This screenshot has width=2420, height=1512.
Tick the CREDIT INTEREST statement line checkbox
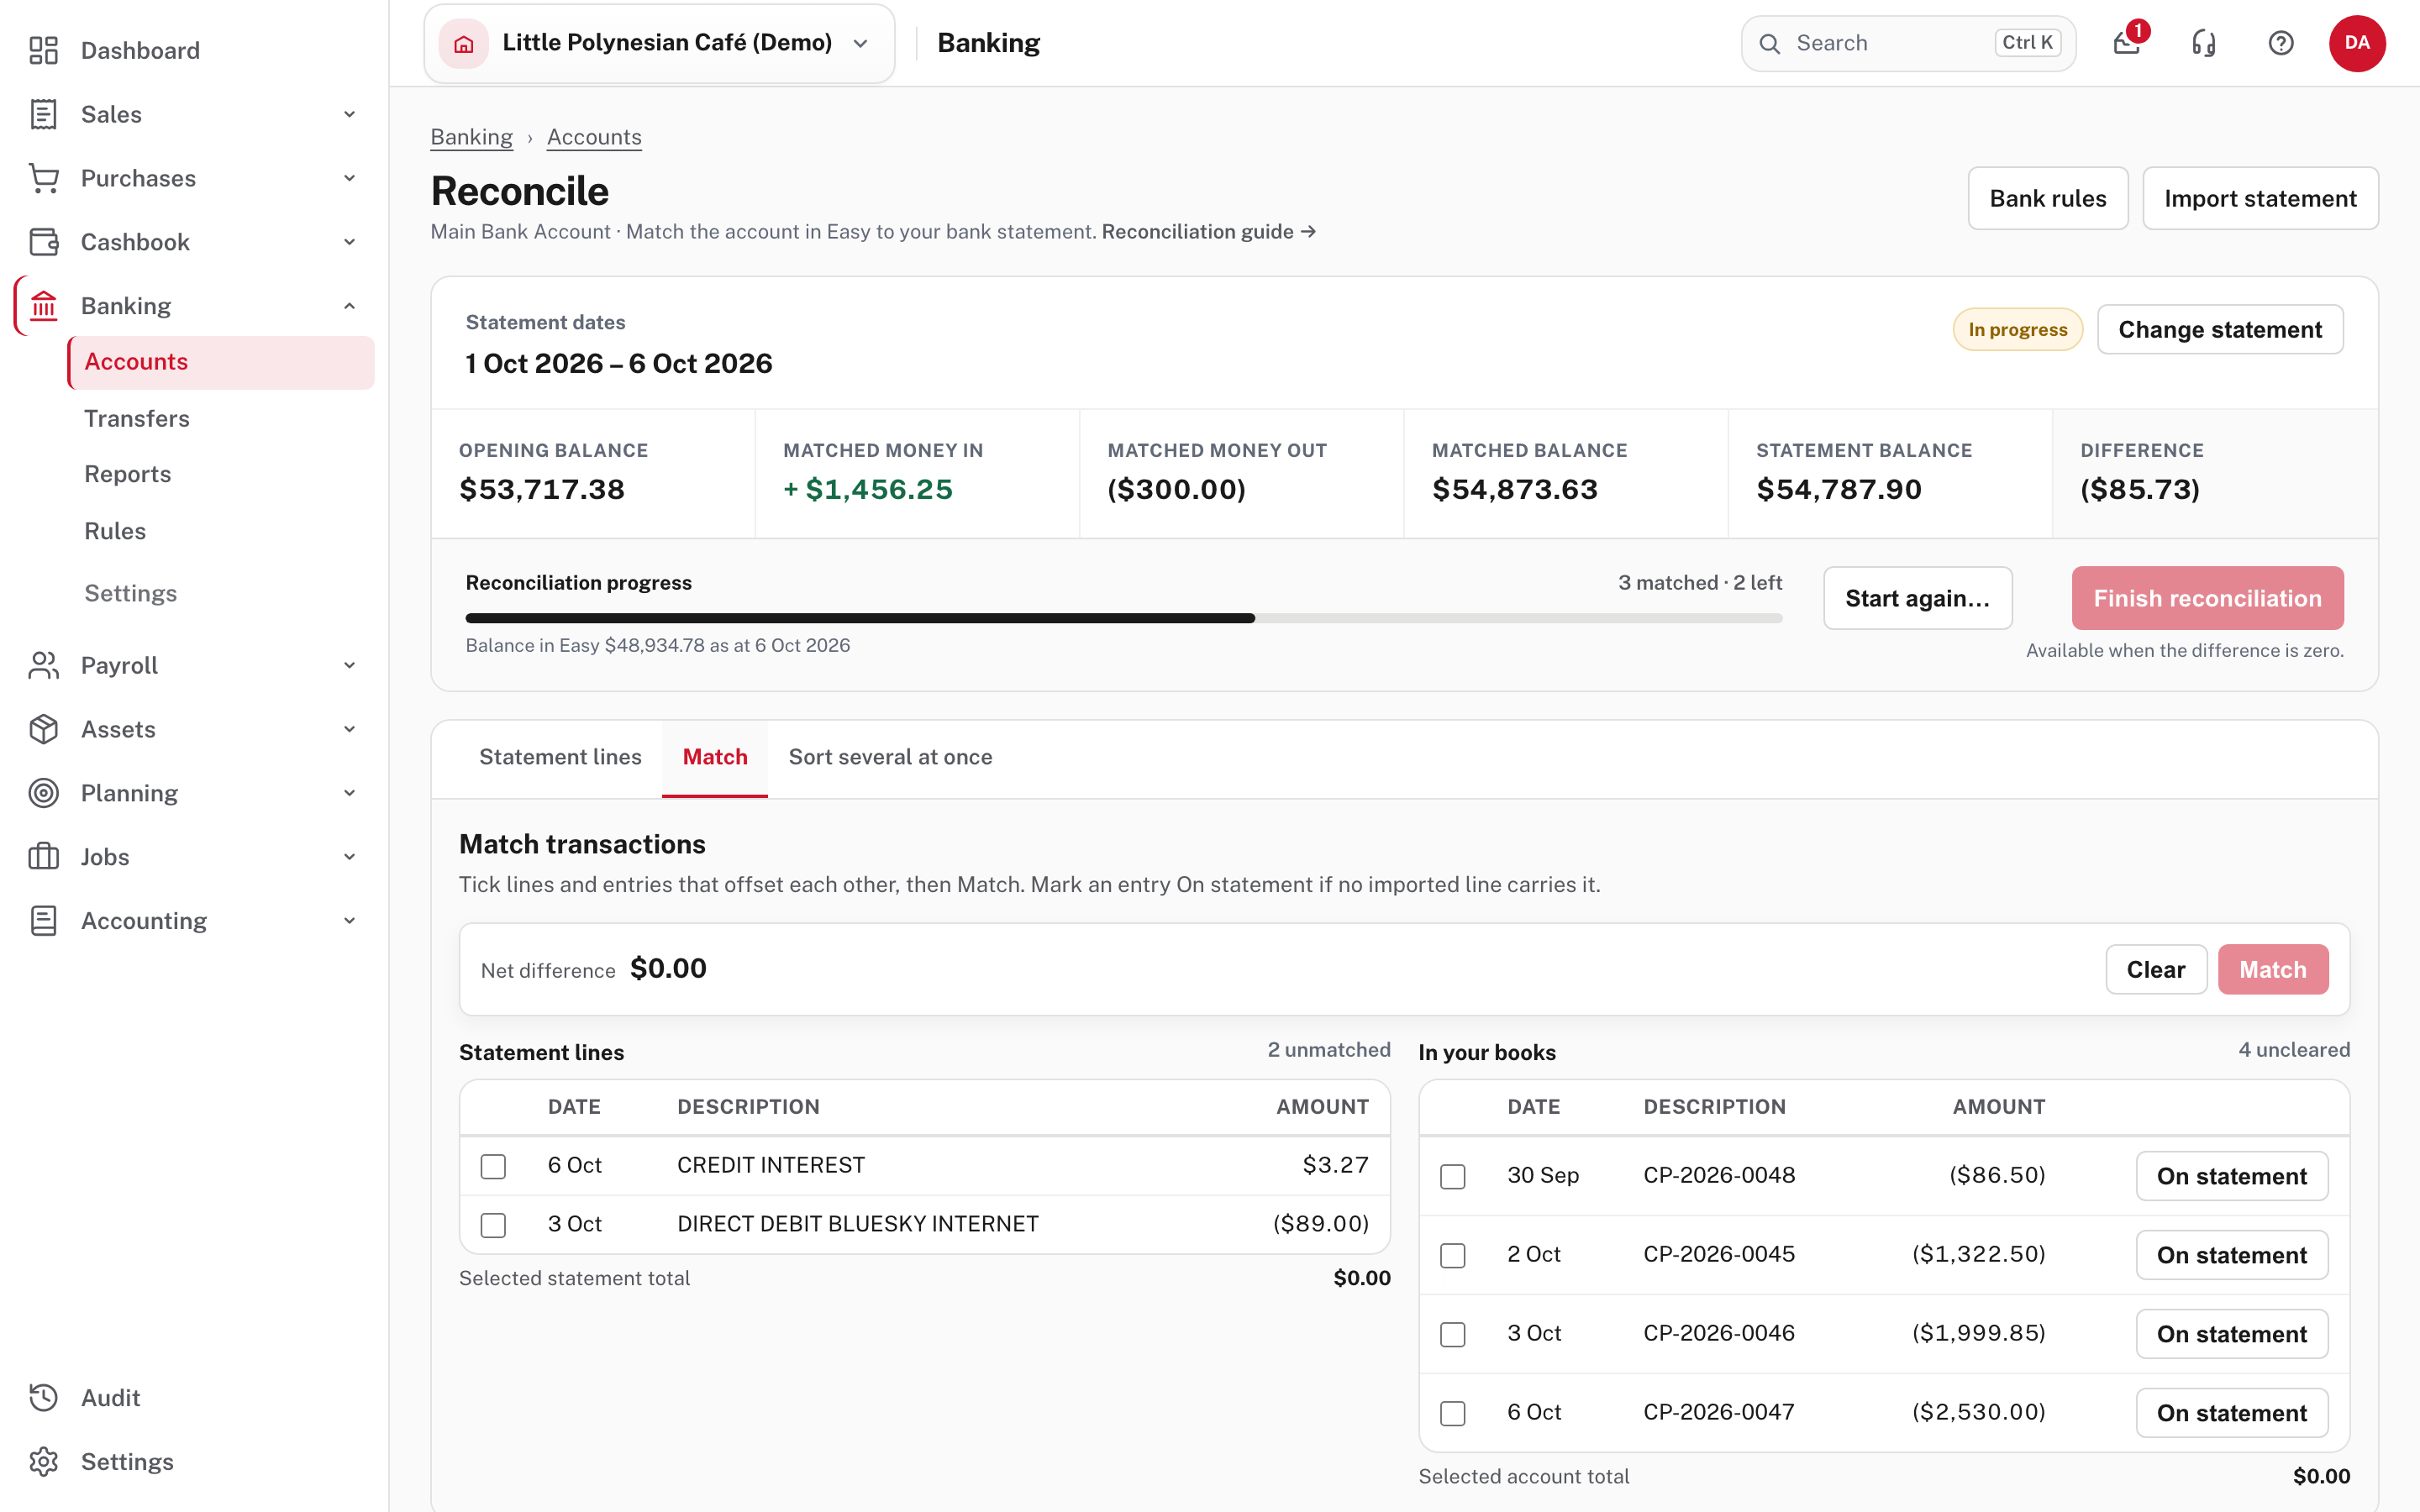(x=493, y=1166)
